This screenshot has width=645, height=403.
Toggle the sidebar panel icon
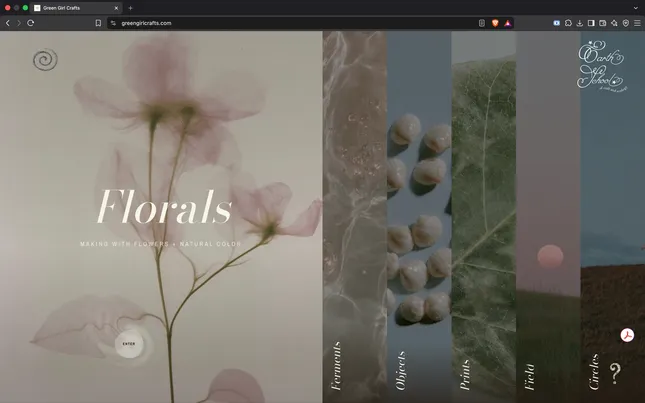tap(591, 23)
